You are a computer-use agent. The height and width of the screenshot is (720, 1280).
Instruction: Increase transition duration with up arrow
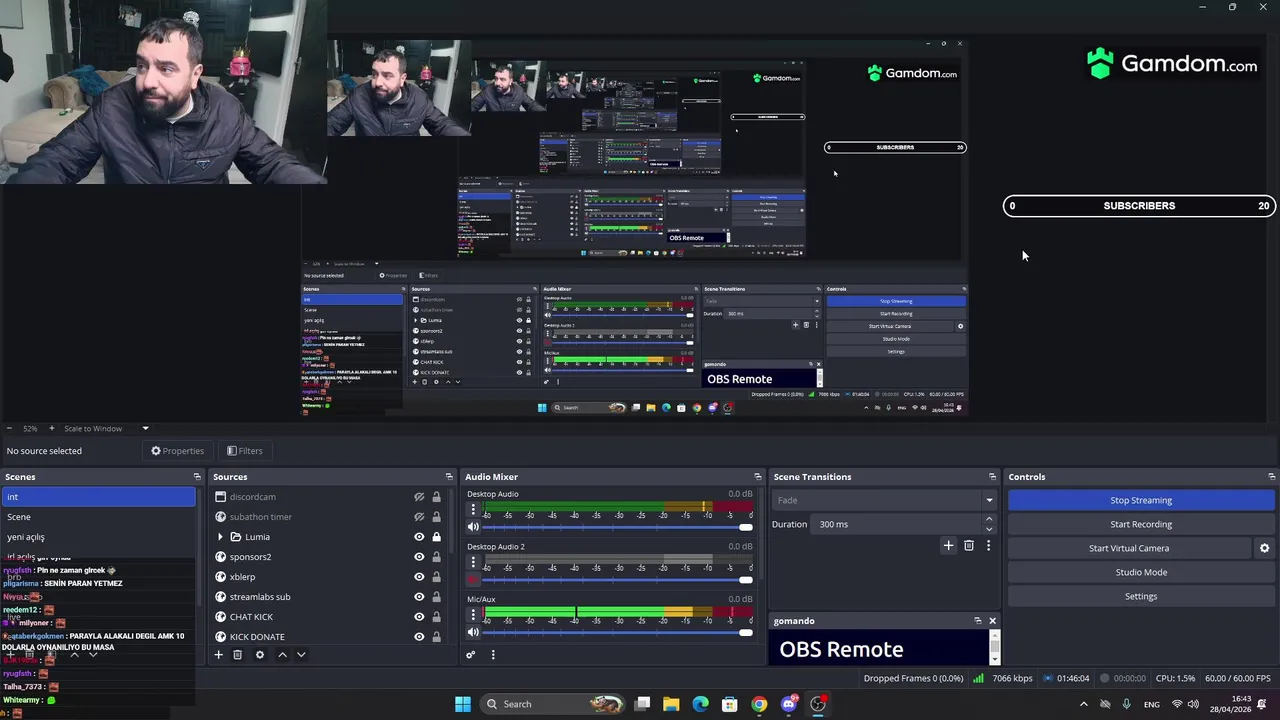989,519
